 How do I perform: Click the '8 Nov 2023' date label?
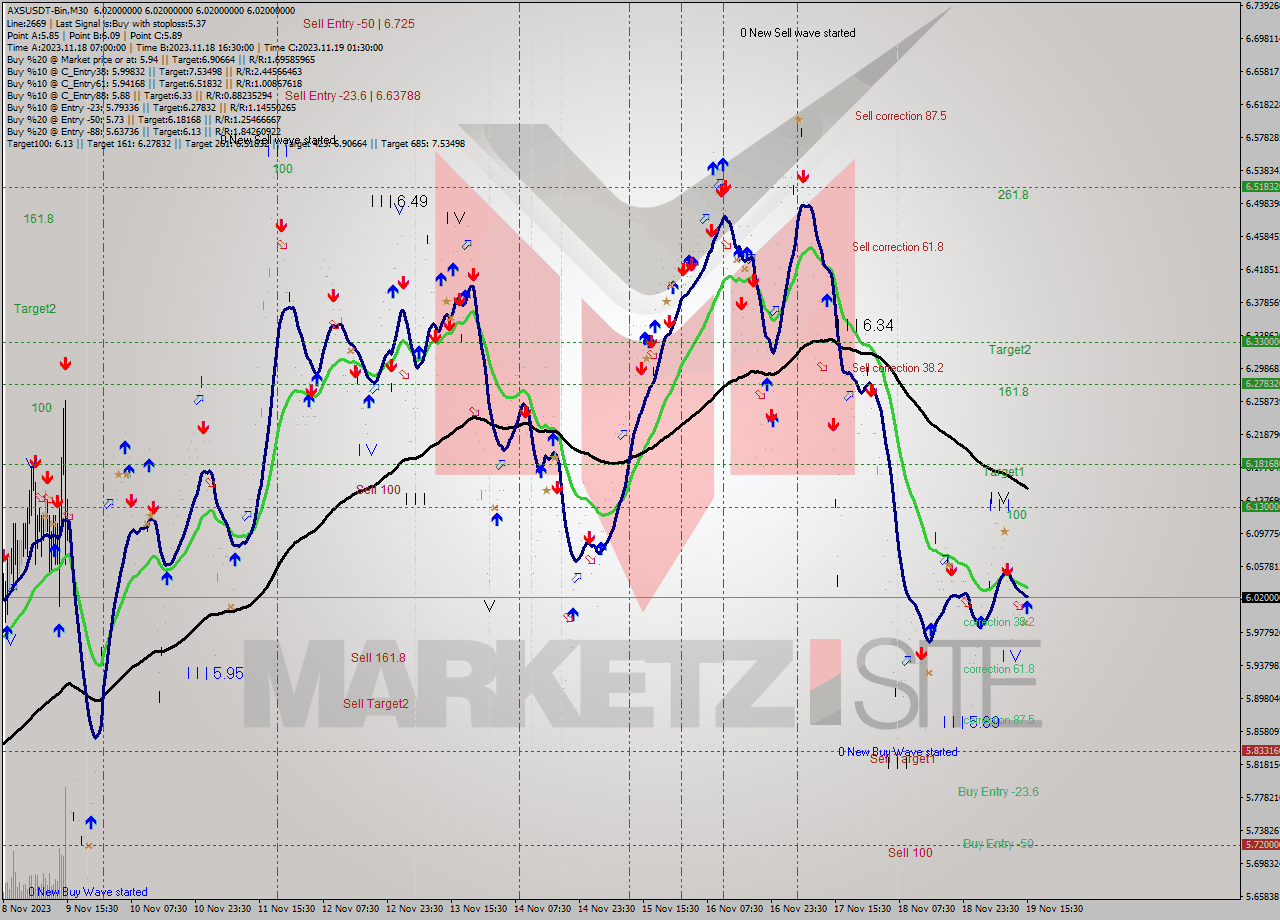27,909
